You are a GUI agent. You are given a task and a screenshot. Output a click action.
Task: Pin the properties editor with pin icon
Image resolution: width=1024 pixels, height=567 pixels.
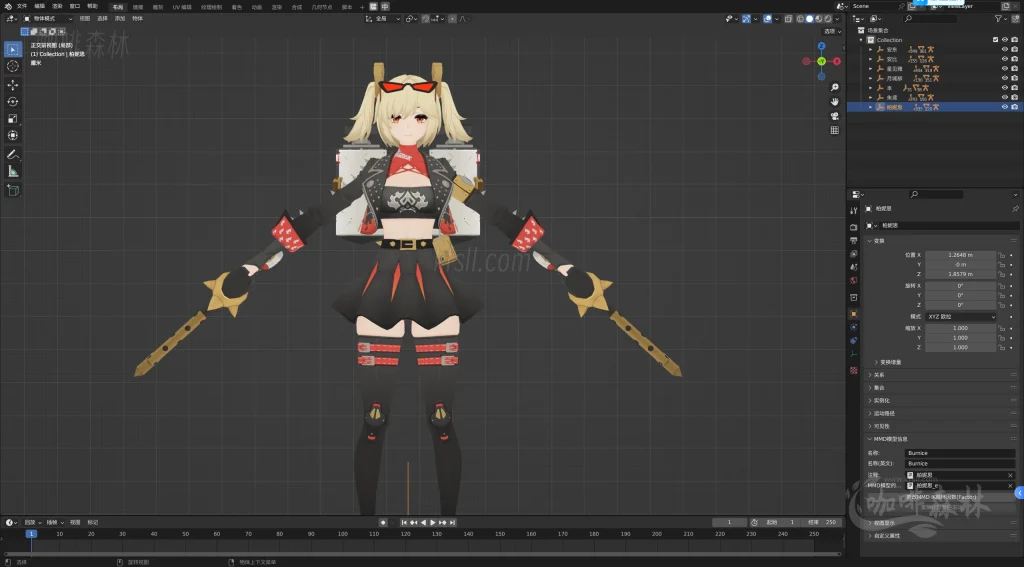click(x=1015, y=208)
